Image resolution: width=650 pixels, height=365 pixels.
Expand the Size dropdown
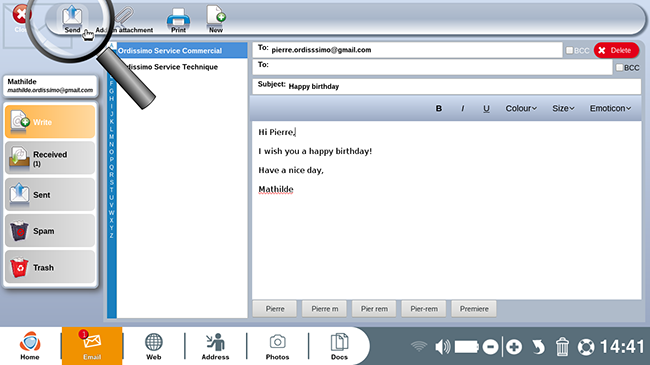(563, 108)
